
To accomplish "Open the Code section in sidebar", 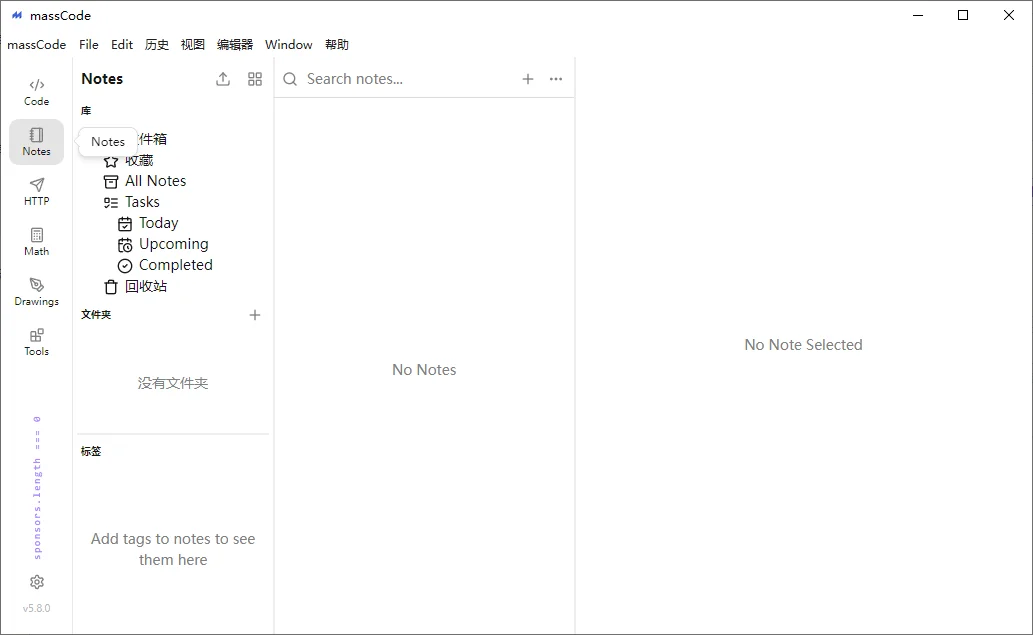I will coord(36,92).
